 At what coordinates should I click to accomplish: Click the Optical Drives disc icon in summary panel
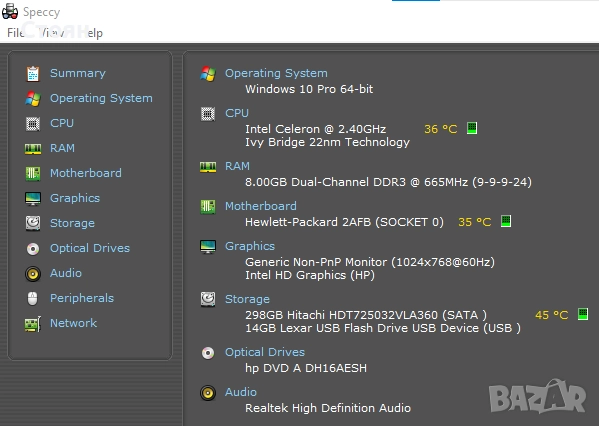tap(208, 353)
